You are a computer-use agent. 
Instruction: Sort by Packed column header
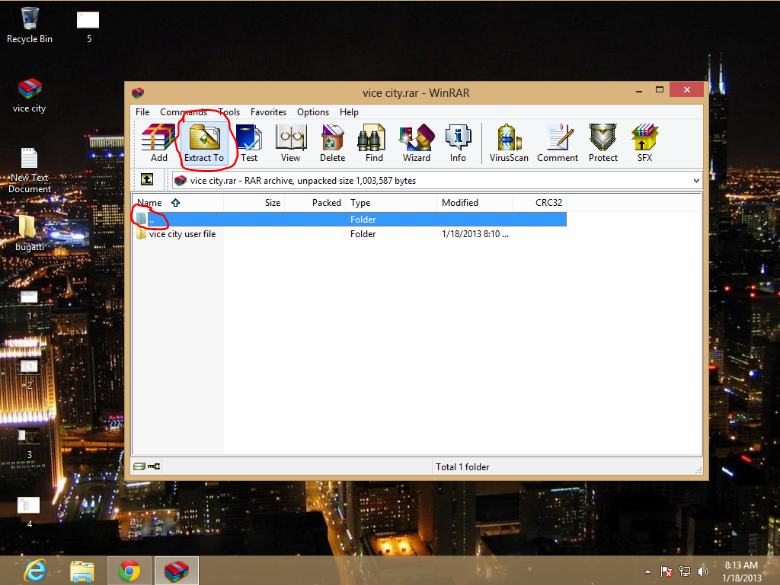coord(315,202)
